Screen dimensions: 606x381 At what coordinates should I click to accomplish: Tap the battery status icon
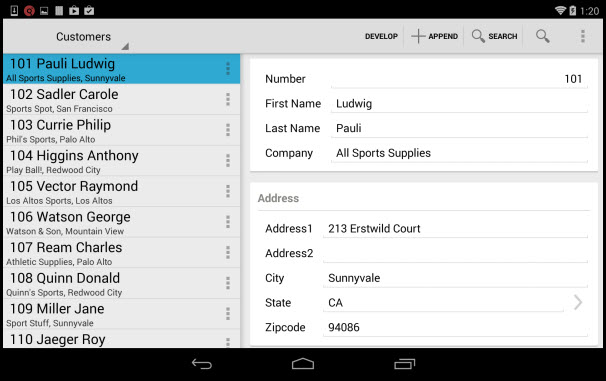click(x=572, y=10)
